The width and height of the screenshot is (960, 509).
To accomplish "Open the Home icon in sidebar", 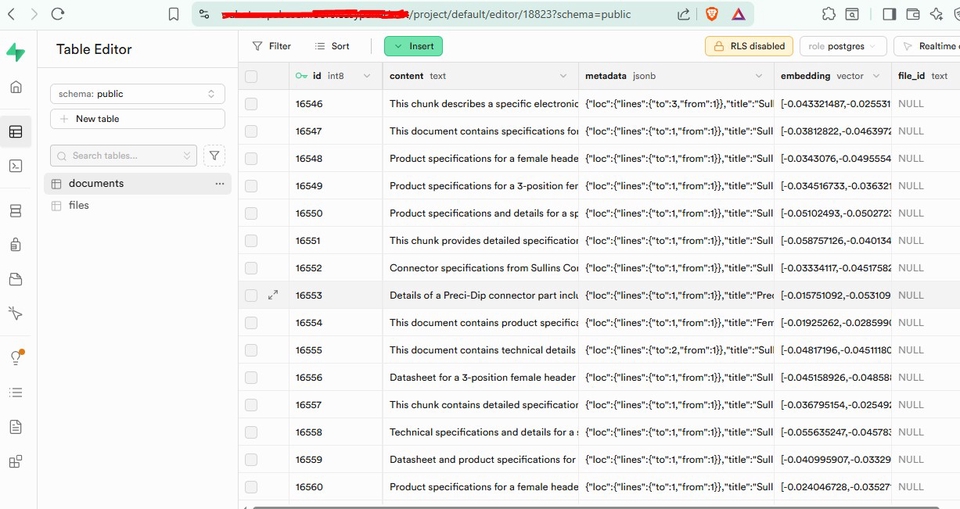I will 16,87.
